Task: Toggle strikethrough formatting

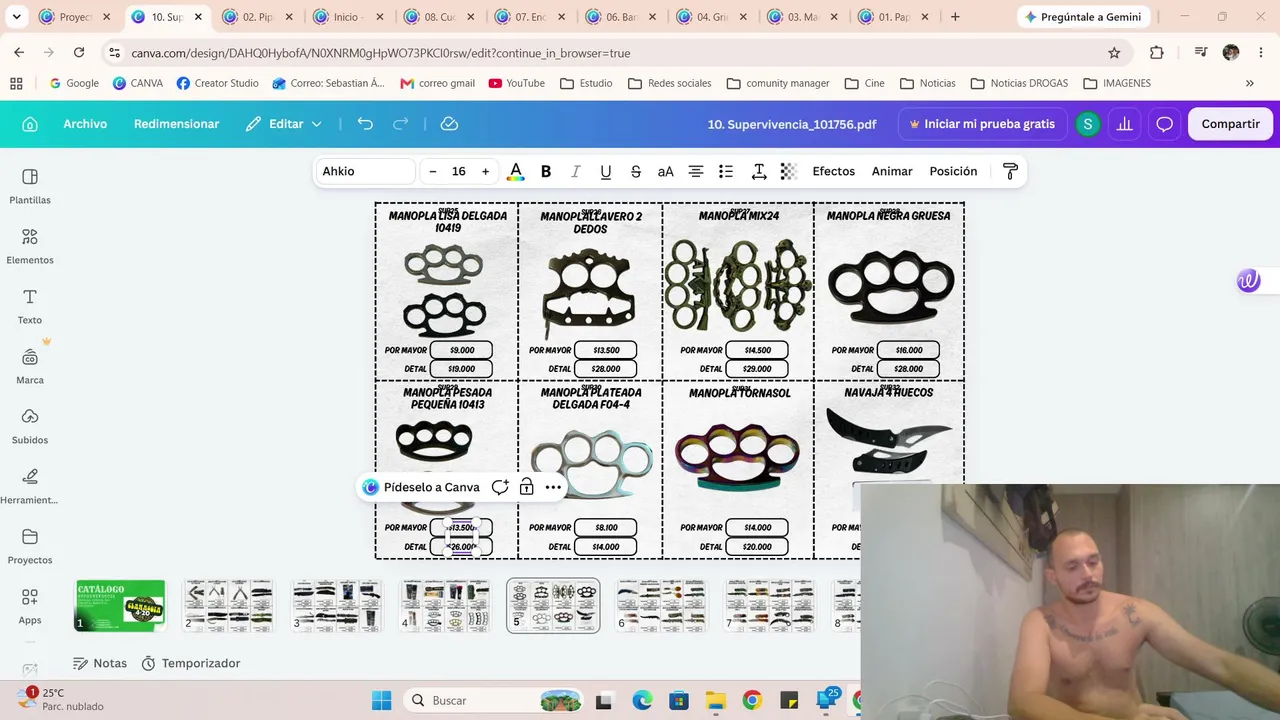Action: click(636, 172)
